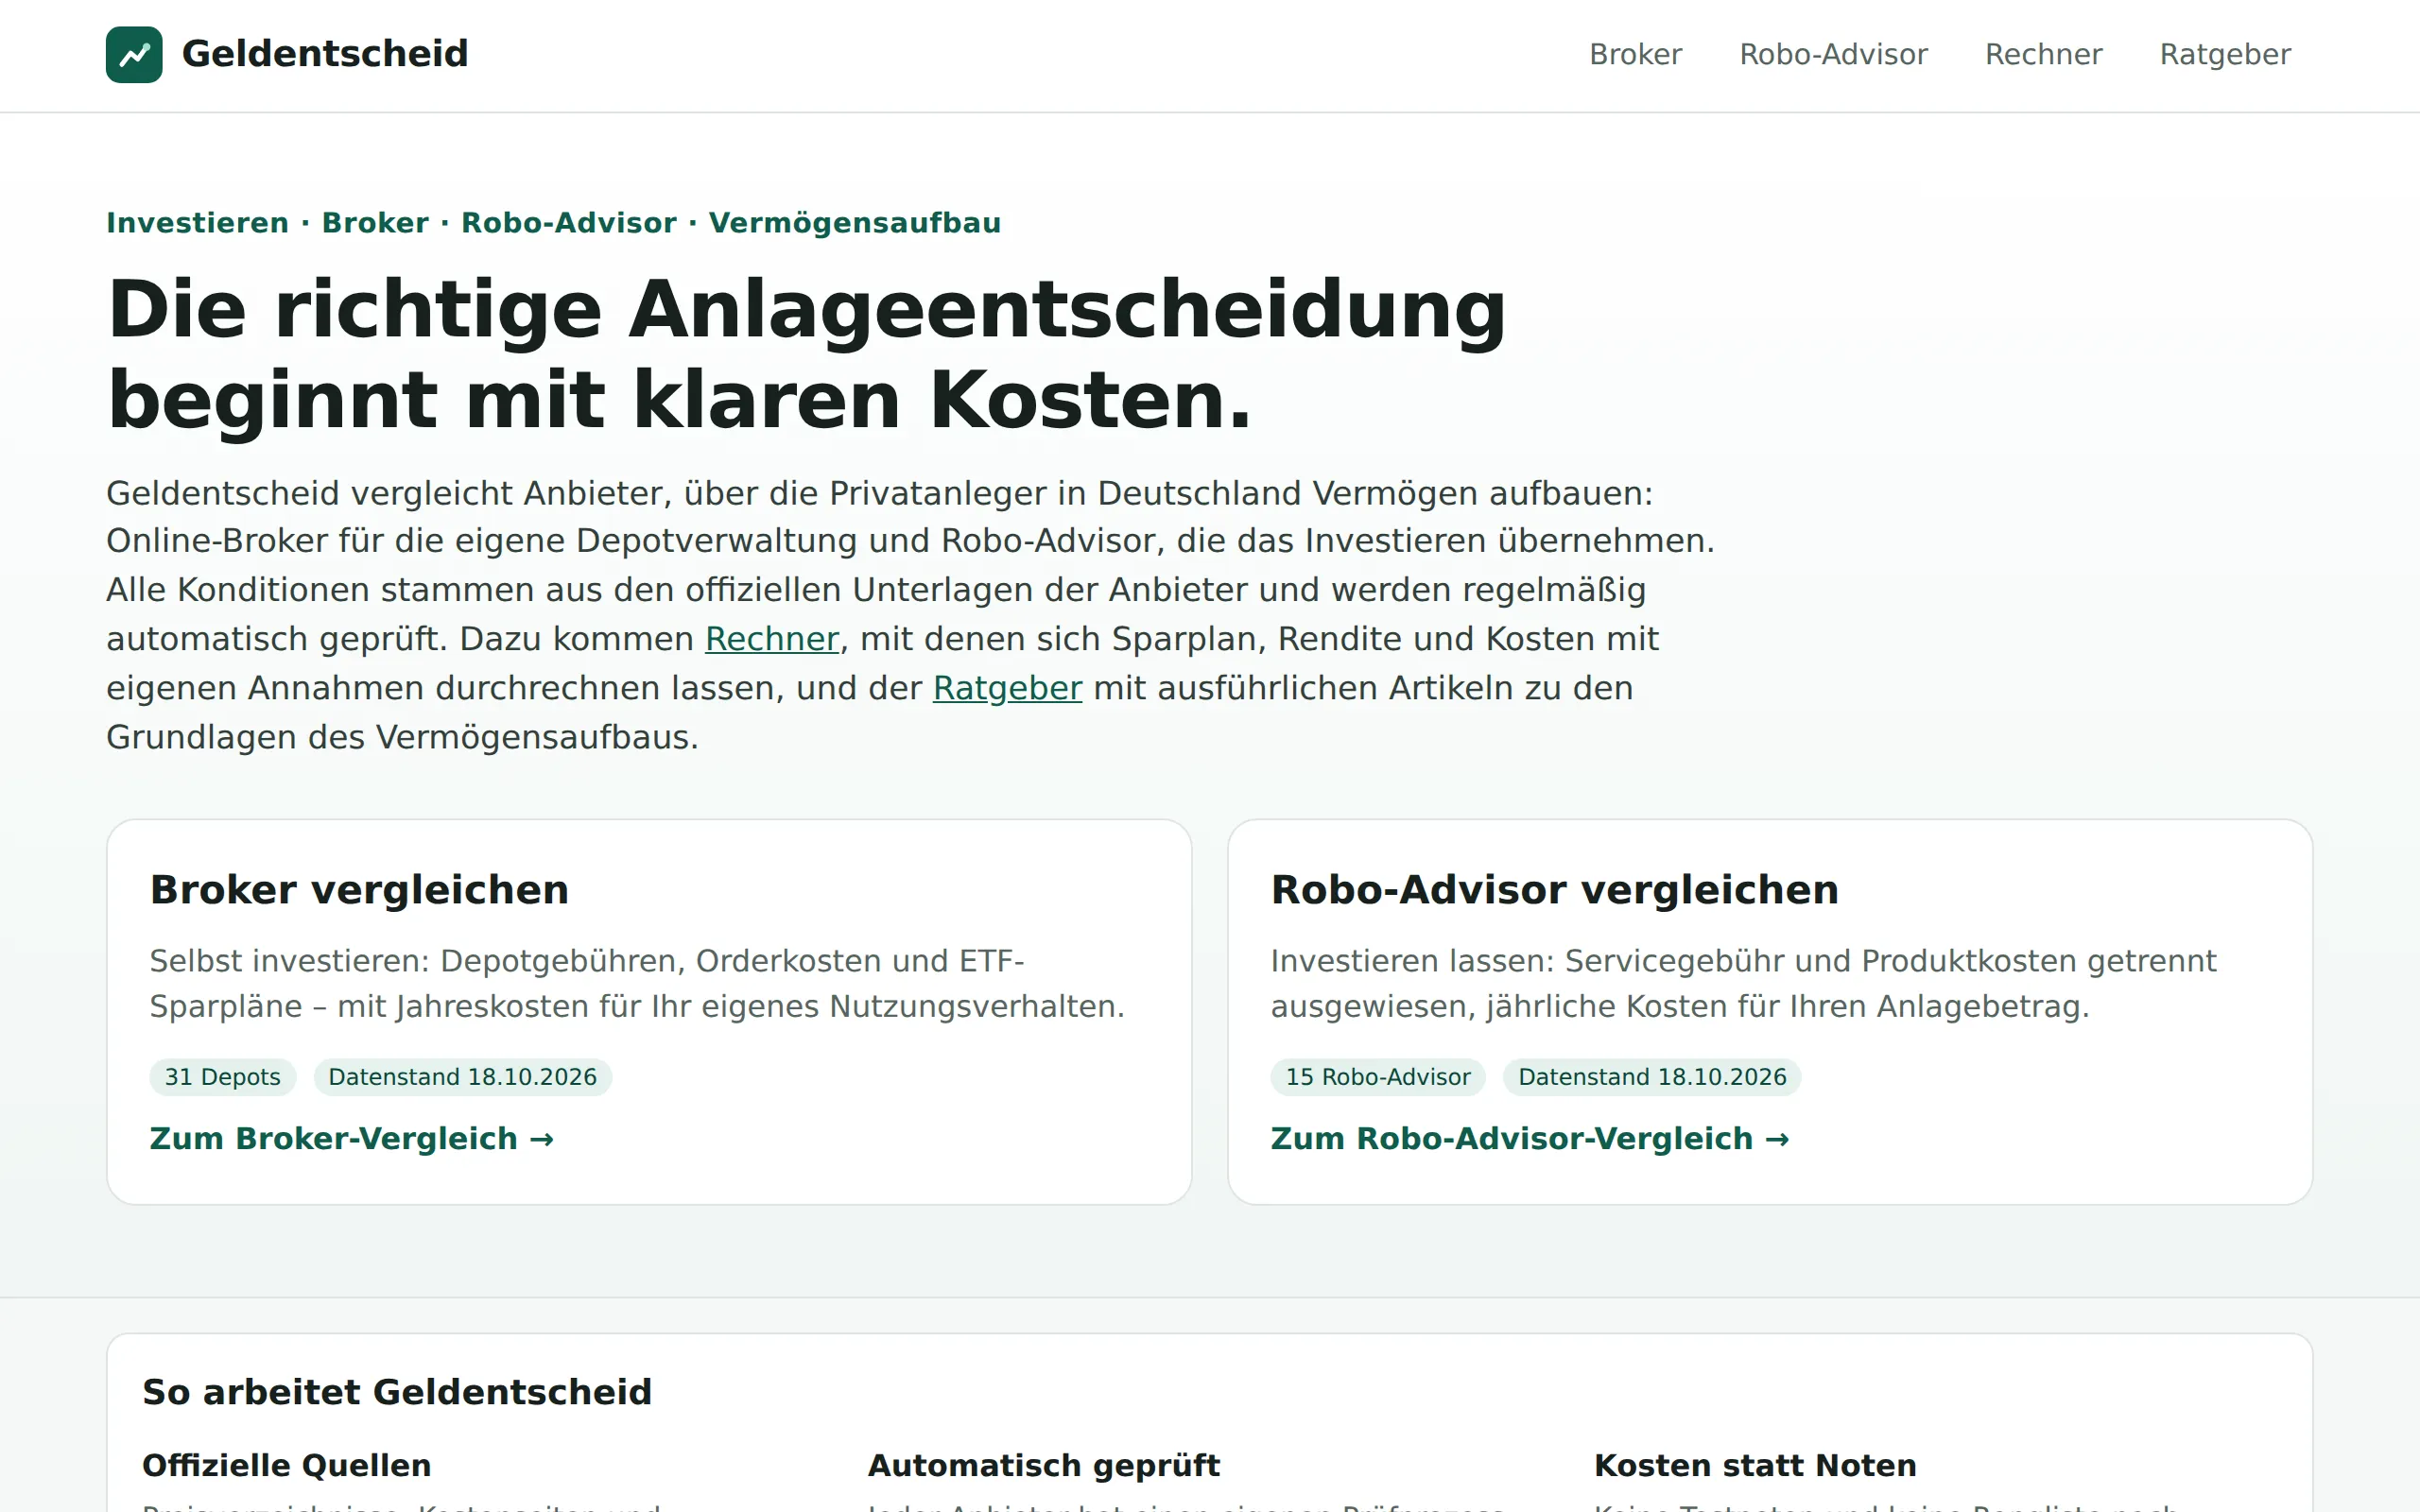Click Broker card description about Depotgebühren
This screenshot has width=2420, height=1512.
click(x=638, y=983)
